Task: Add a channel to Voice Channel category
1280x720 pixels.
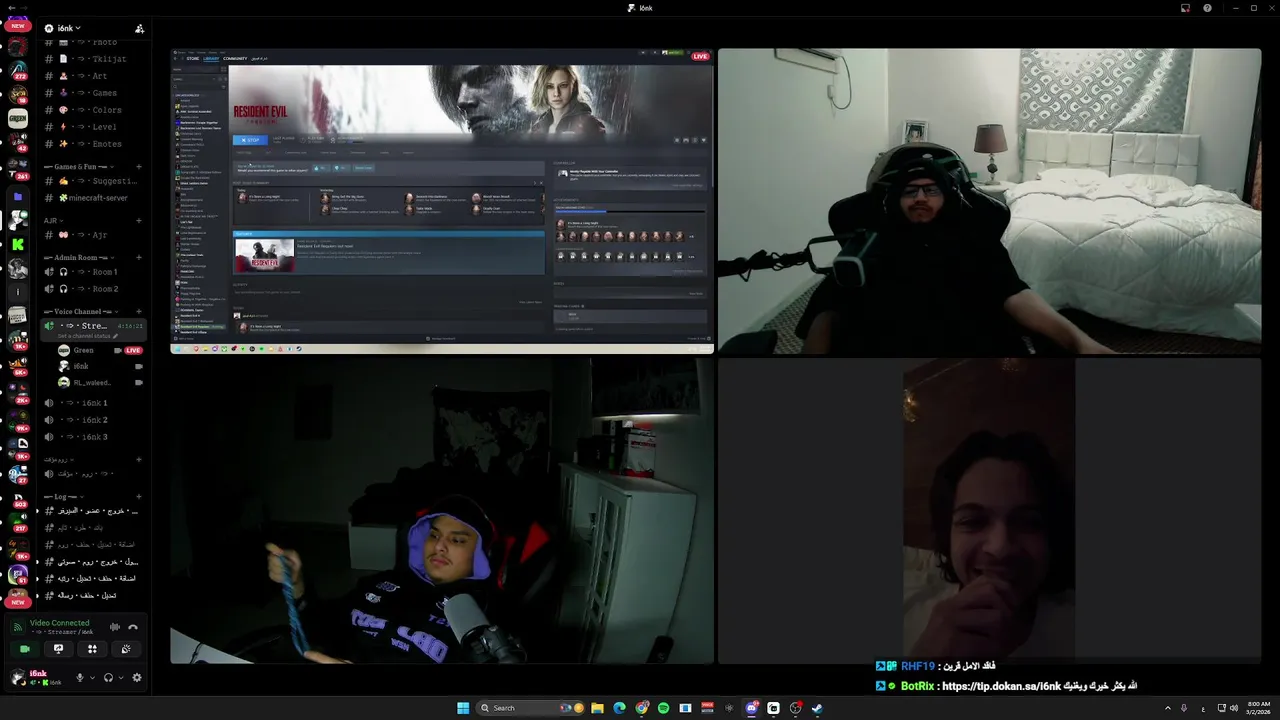Action: 139,311
